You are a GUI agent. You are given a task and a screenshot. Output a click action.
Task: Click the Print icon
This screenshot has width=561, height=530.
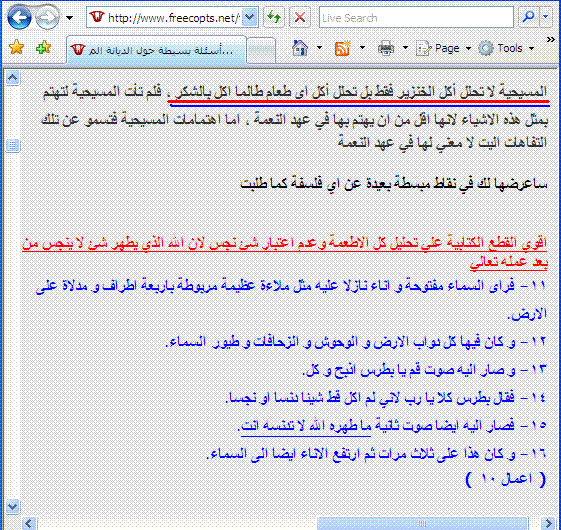coord(386,48)
